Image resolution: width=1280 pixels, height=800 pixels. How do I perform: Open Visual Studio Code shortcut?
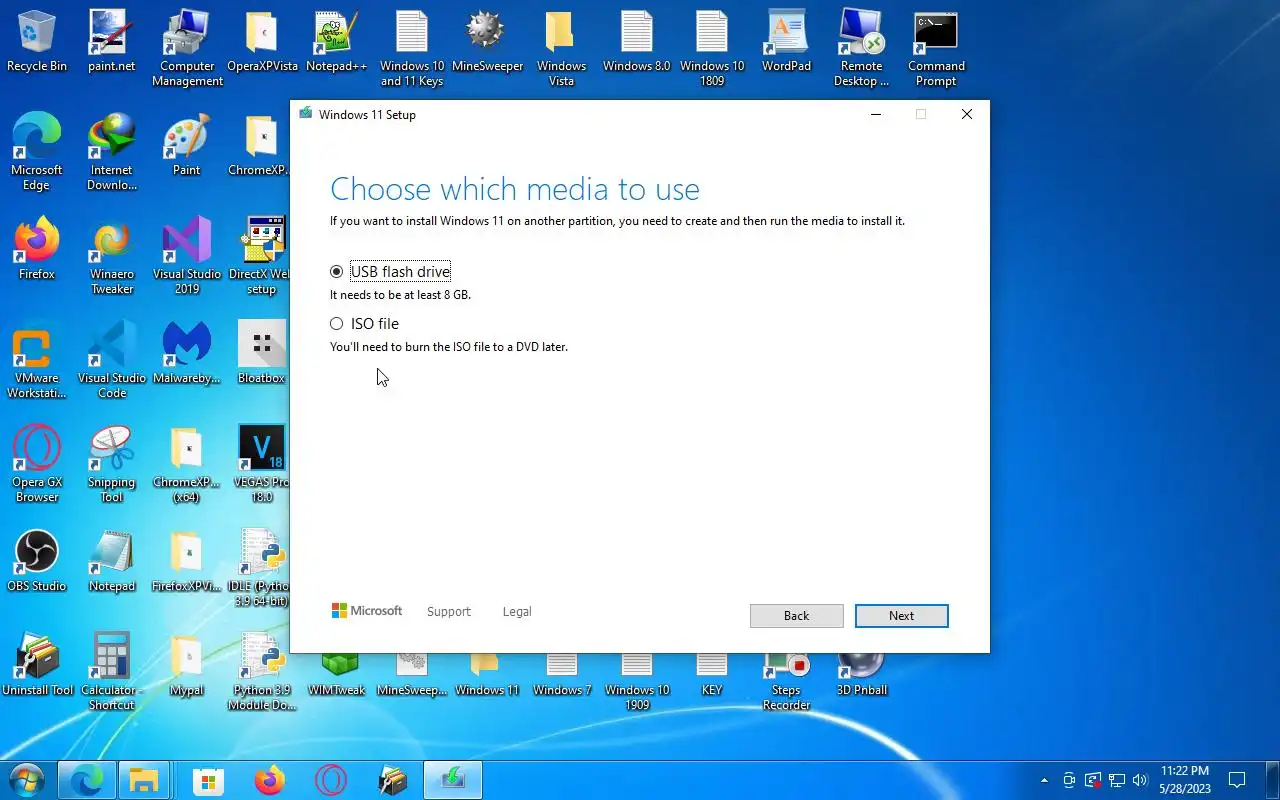(112, 361)
